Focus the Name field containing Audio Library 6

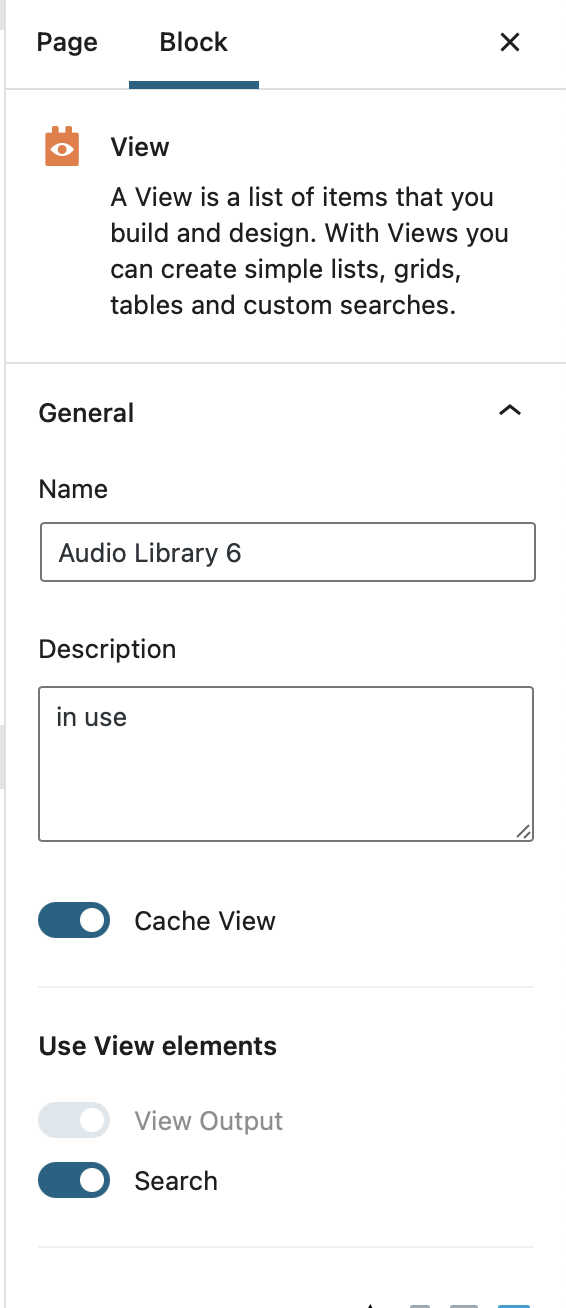[288, 552]
